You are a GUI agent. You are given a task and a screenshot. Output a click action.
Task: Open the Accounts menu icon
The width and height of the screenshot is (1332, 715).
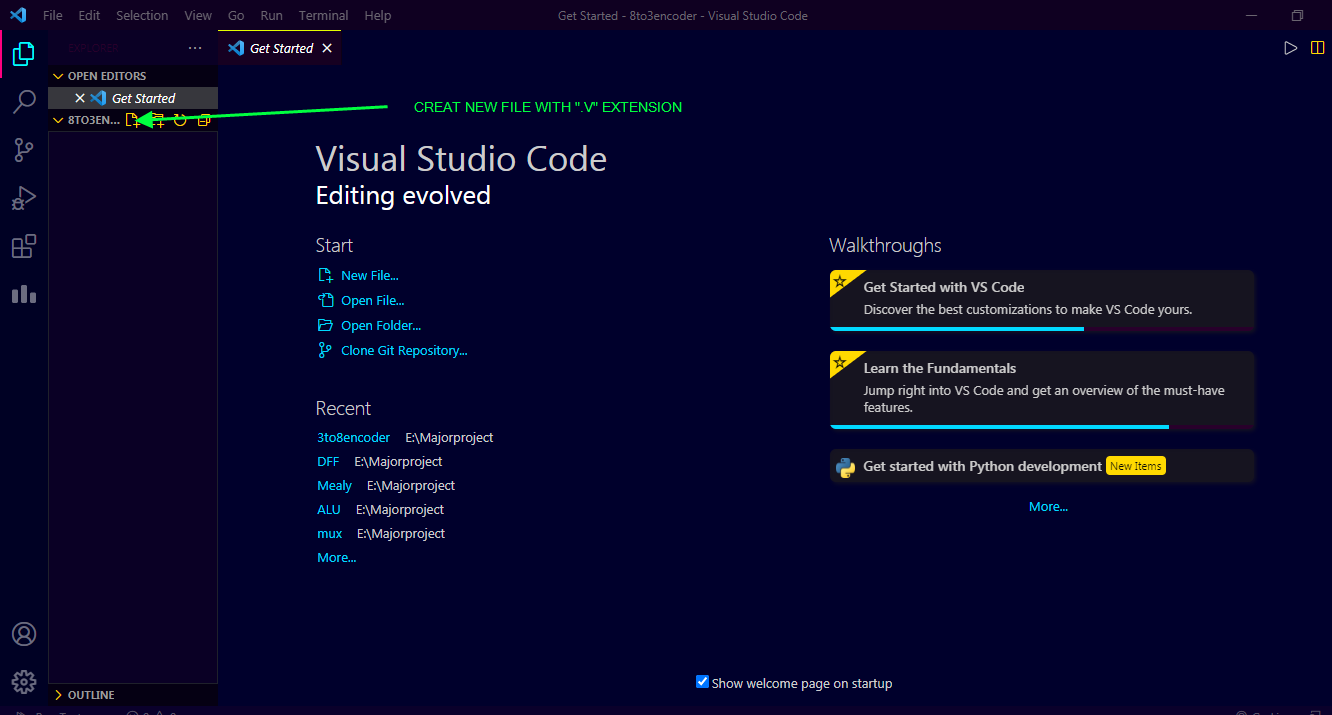pyautogui.click(x=24, y=635)
